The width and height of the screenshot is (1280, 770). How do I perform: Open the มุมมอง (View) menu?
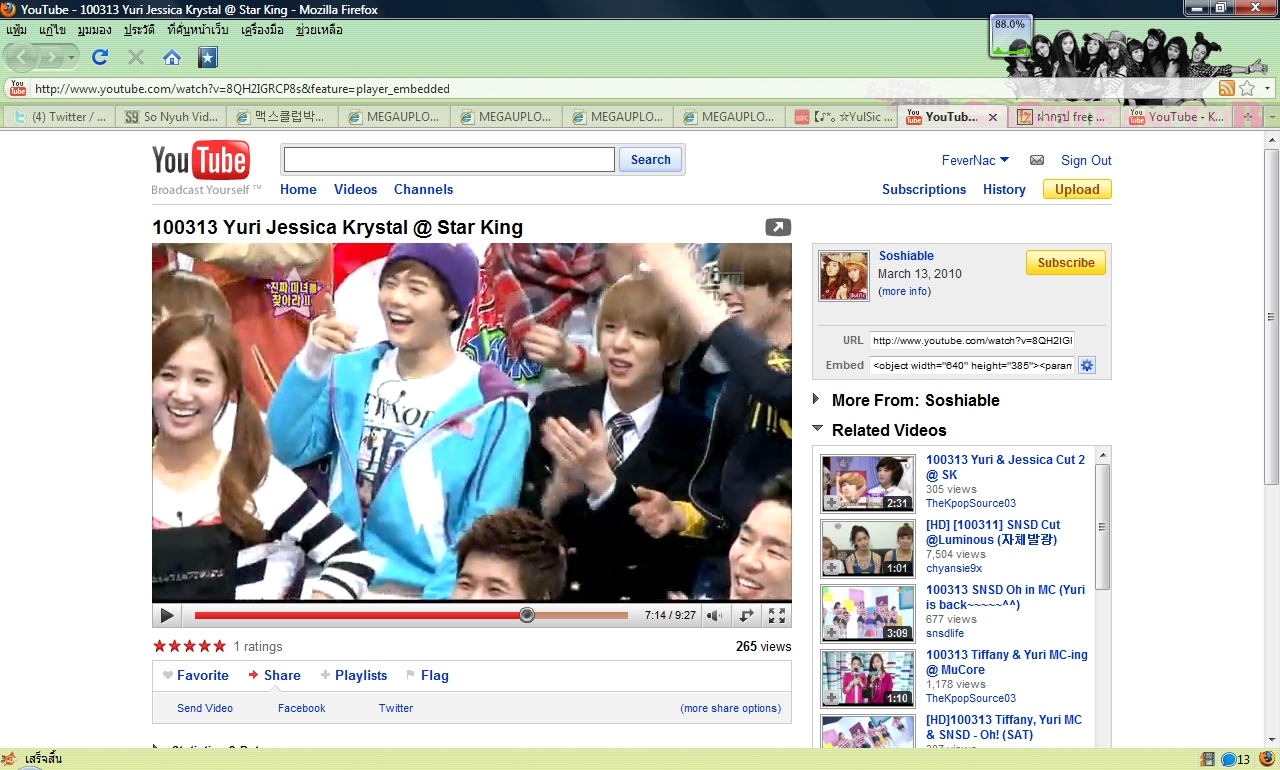point(94,30)
